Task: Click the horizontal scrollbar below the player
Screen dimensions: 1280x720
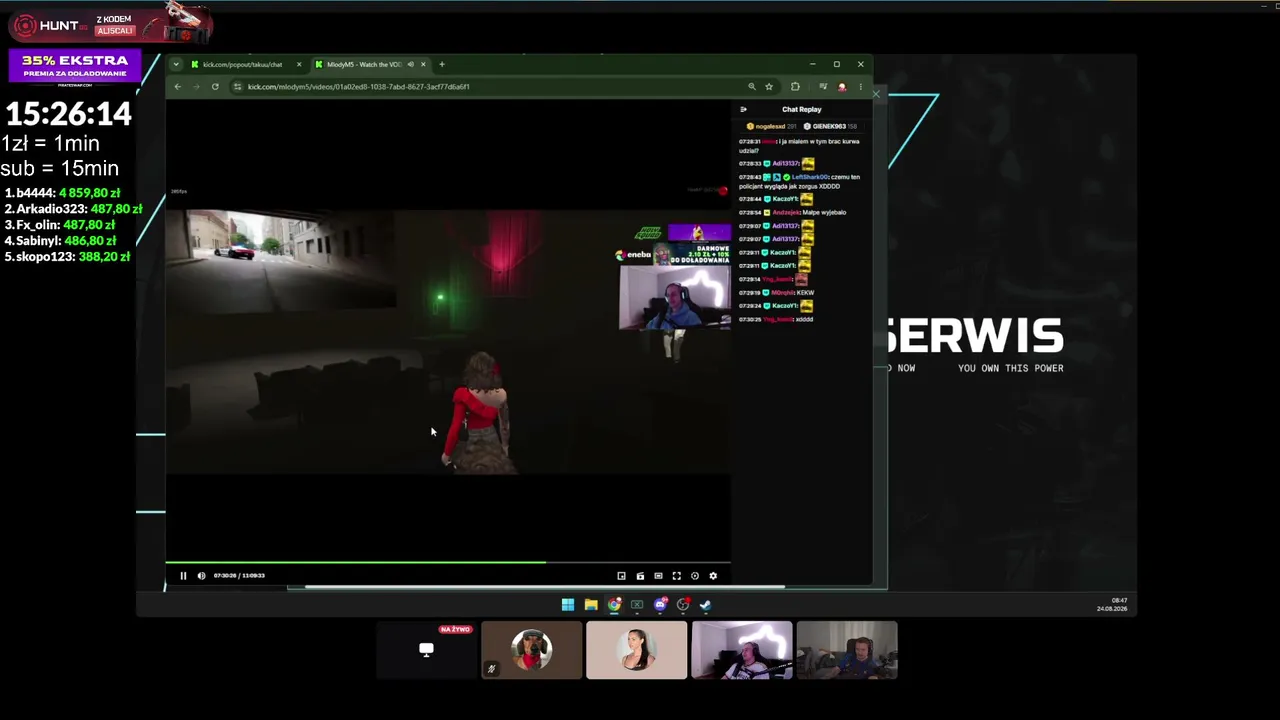Action: [545, 587]
